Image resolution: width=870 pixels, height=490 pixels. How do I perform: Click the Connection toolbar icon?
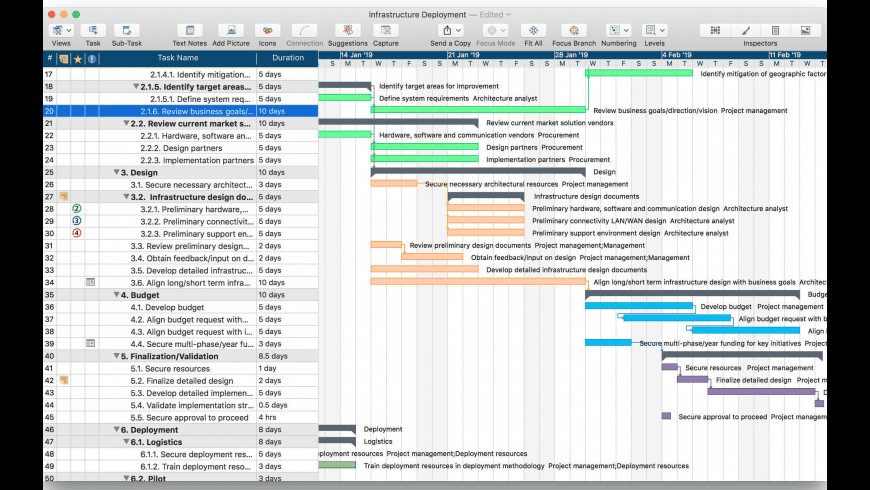click(304, 31)
